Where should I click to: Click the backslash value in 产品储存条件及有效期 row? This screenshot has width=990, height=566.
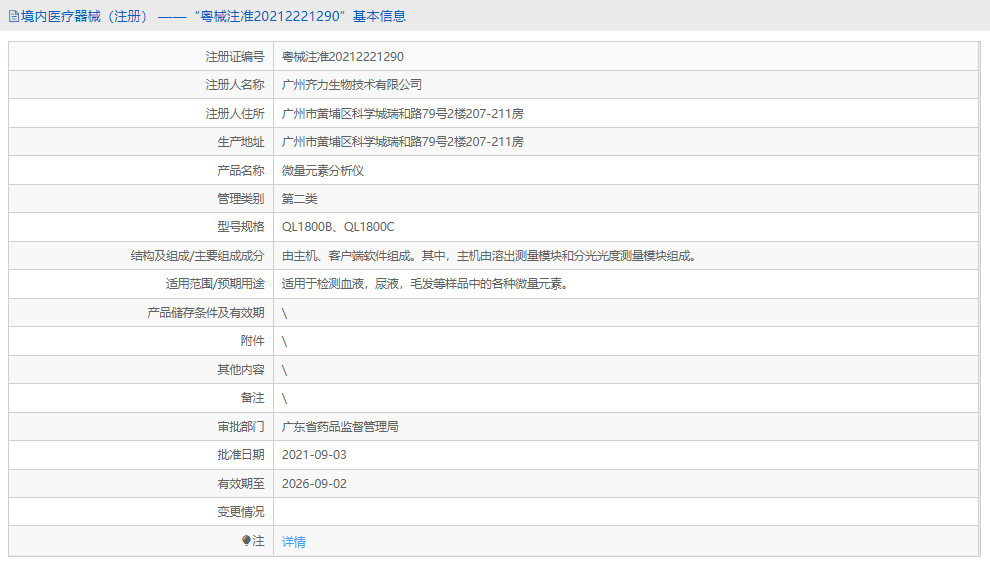284,313
